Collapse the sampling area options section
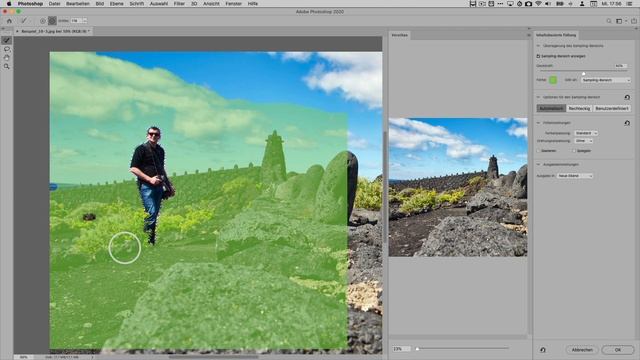Screen dimensions: 640x360 coord(538,97)
